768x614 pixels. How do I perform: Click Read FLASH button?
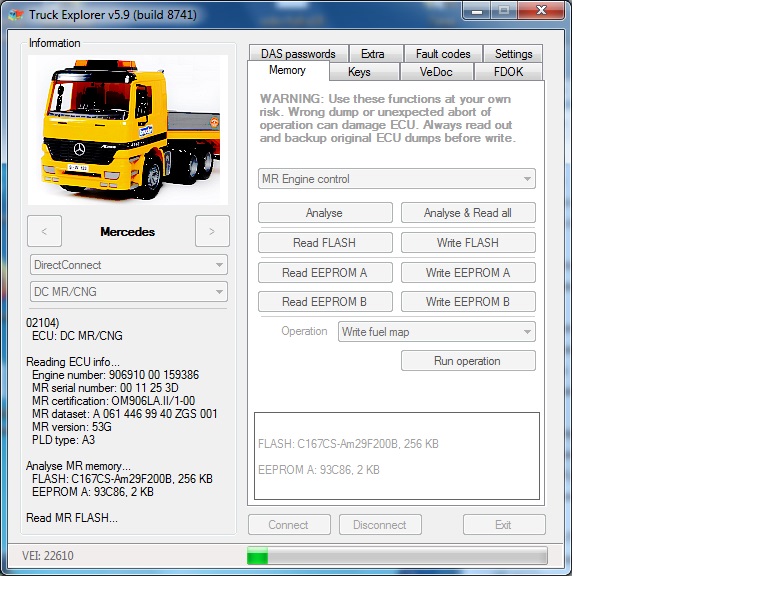click(x=325, y=243)
